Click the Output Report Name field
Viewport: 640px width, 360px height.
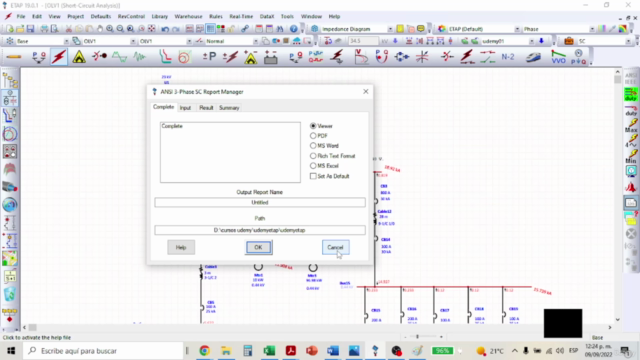260,202
